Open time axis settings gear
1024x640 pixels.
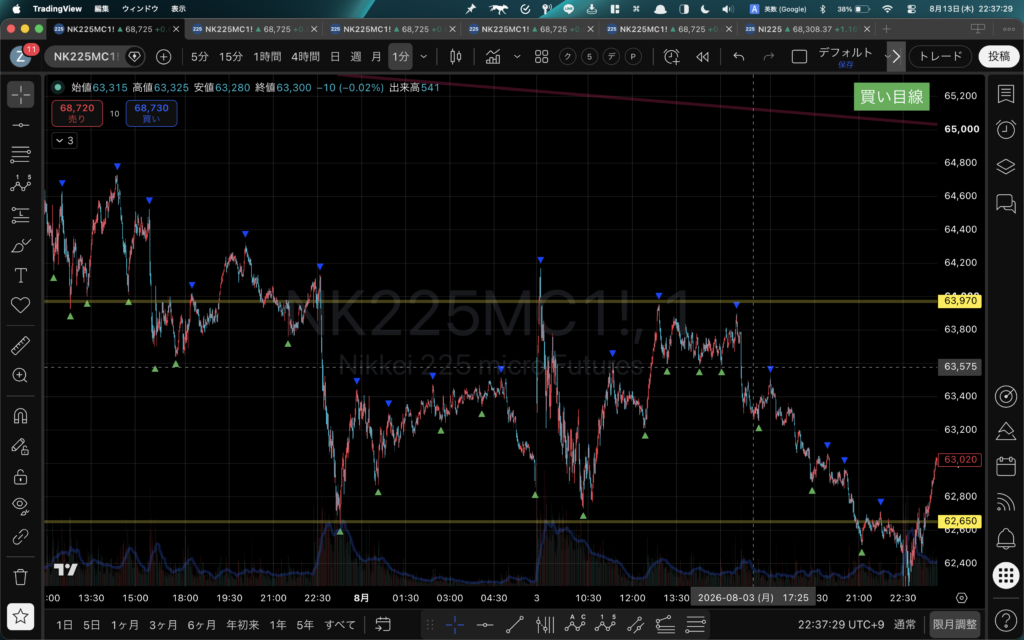[961, 598]
